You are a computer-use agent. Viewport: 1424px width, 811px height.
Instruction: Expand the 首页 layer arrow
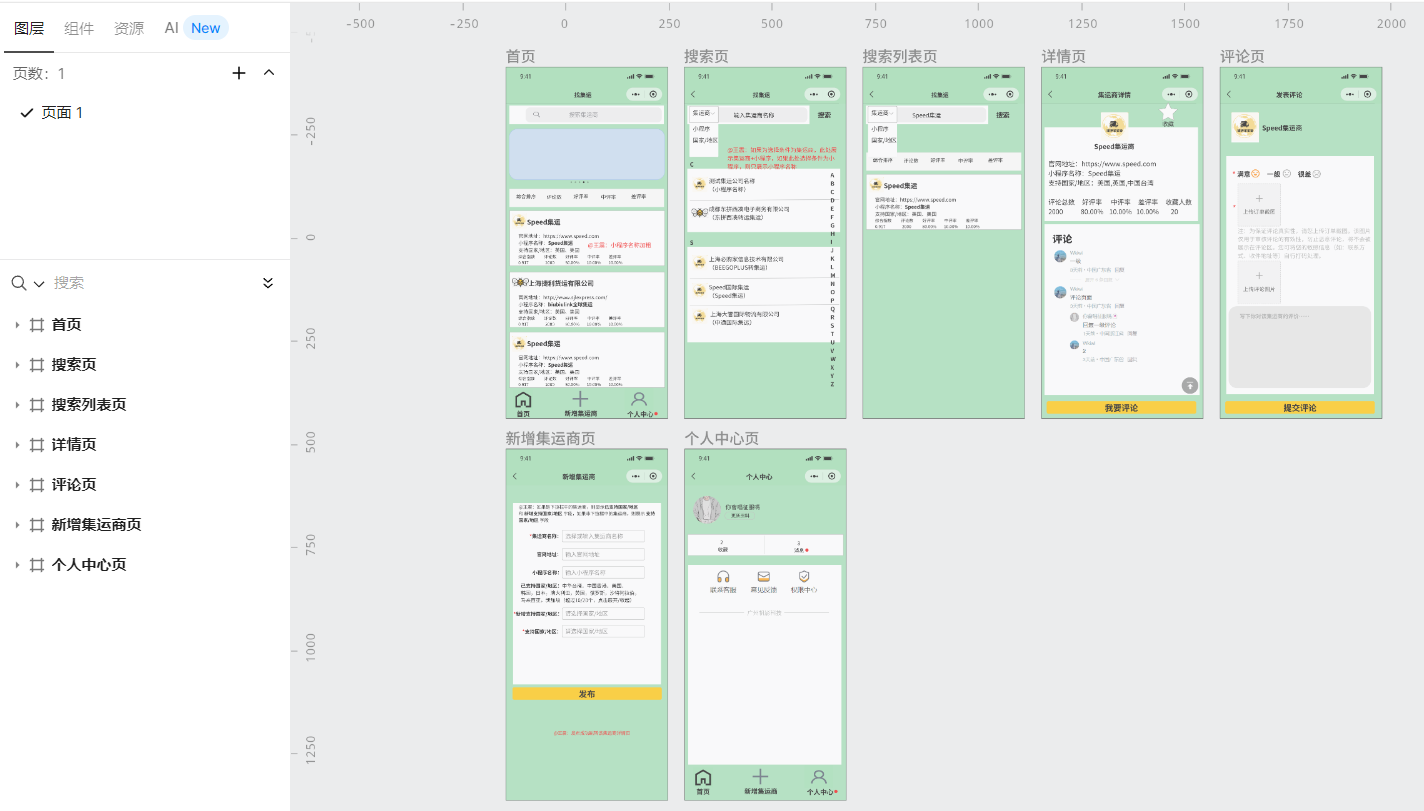coord(17,325)
